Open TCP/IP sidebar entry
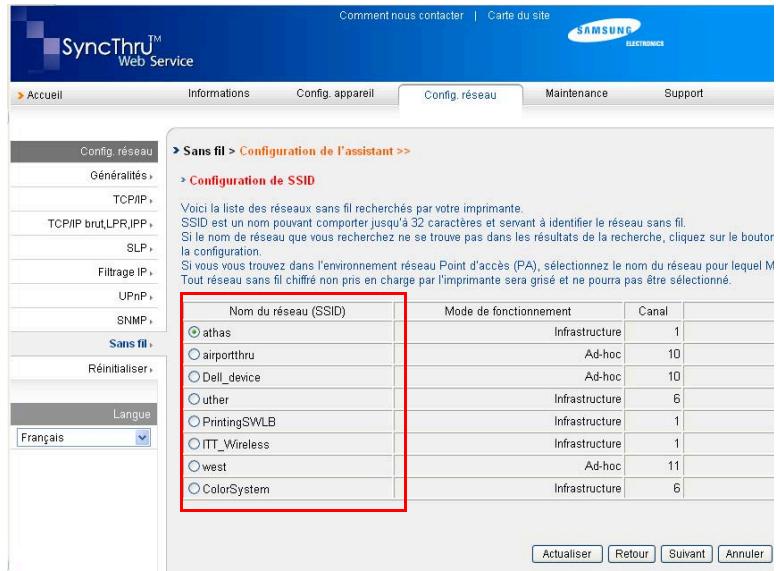Viewport: 776px width, 571px height. [x=132, y=199]
